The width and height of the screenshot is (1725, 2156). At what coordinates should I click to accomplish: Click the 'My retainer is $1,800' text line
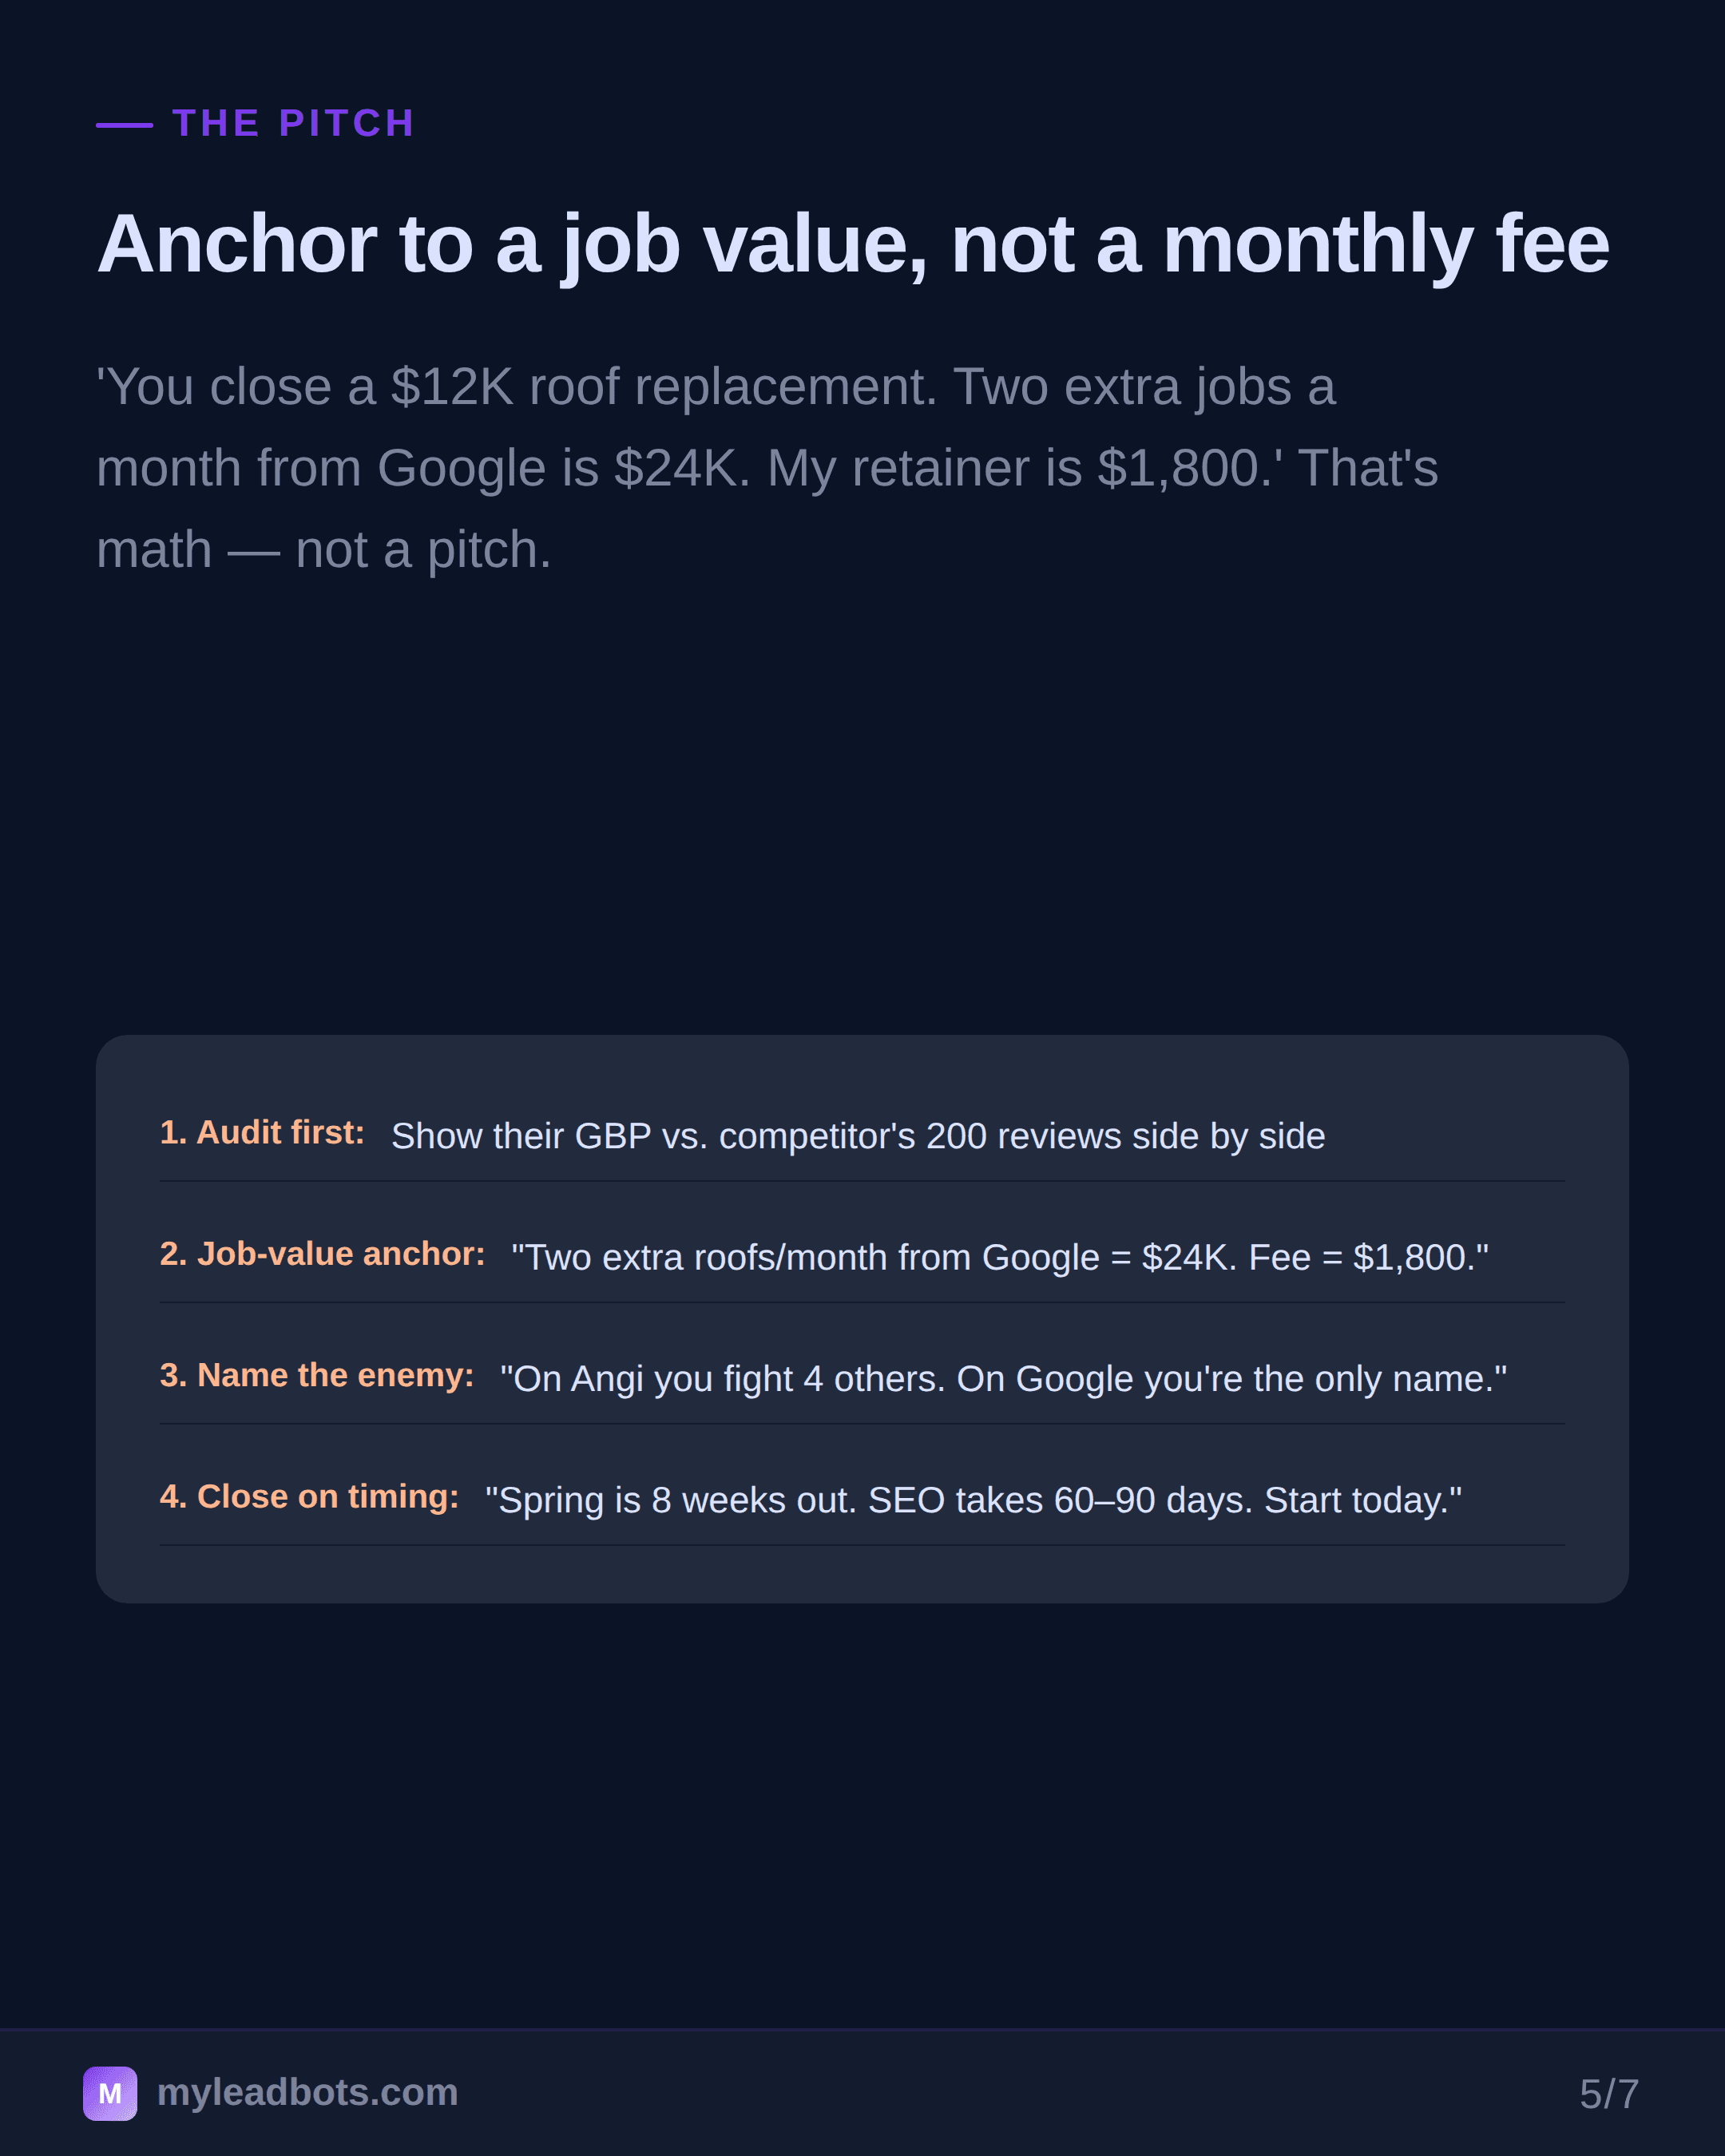767,468
